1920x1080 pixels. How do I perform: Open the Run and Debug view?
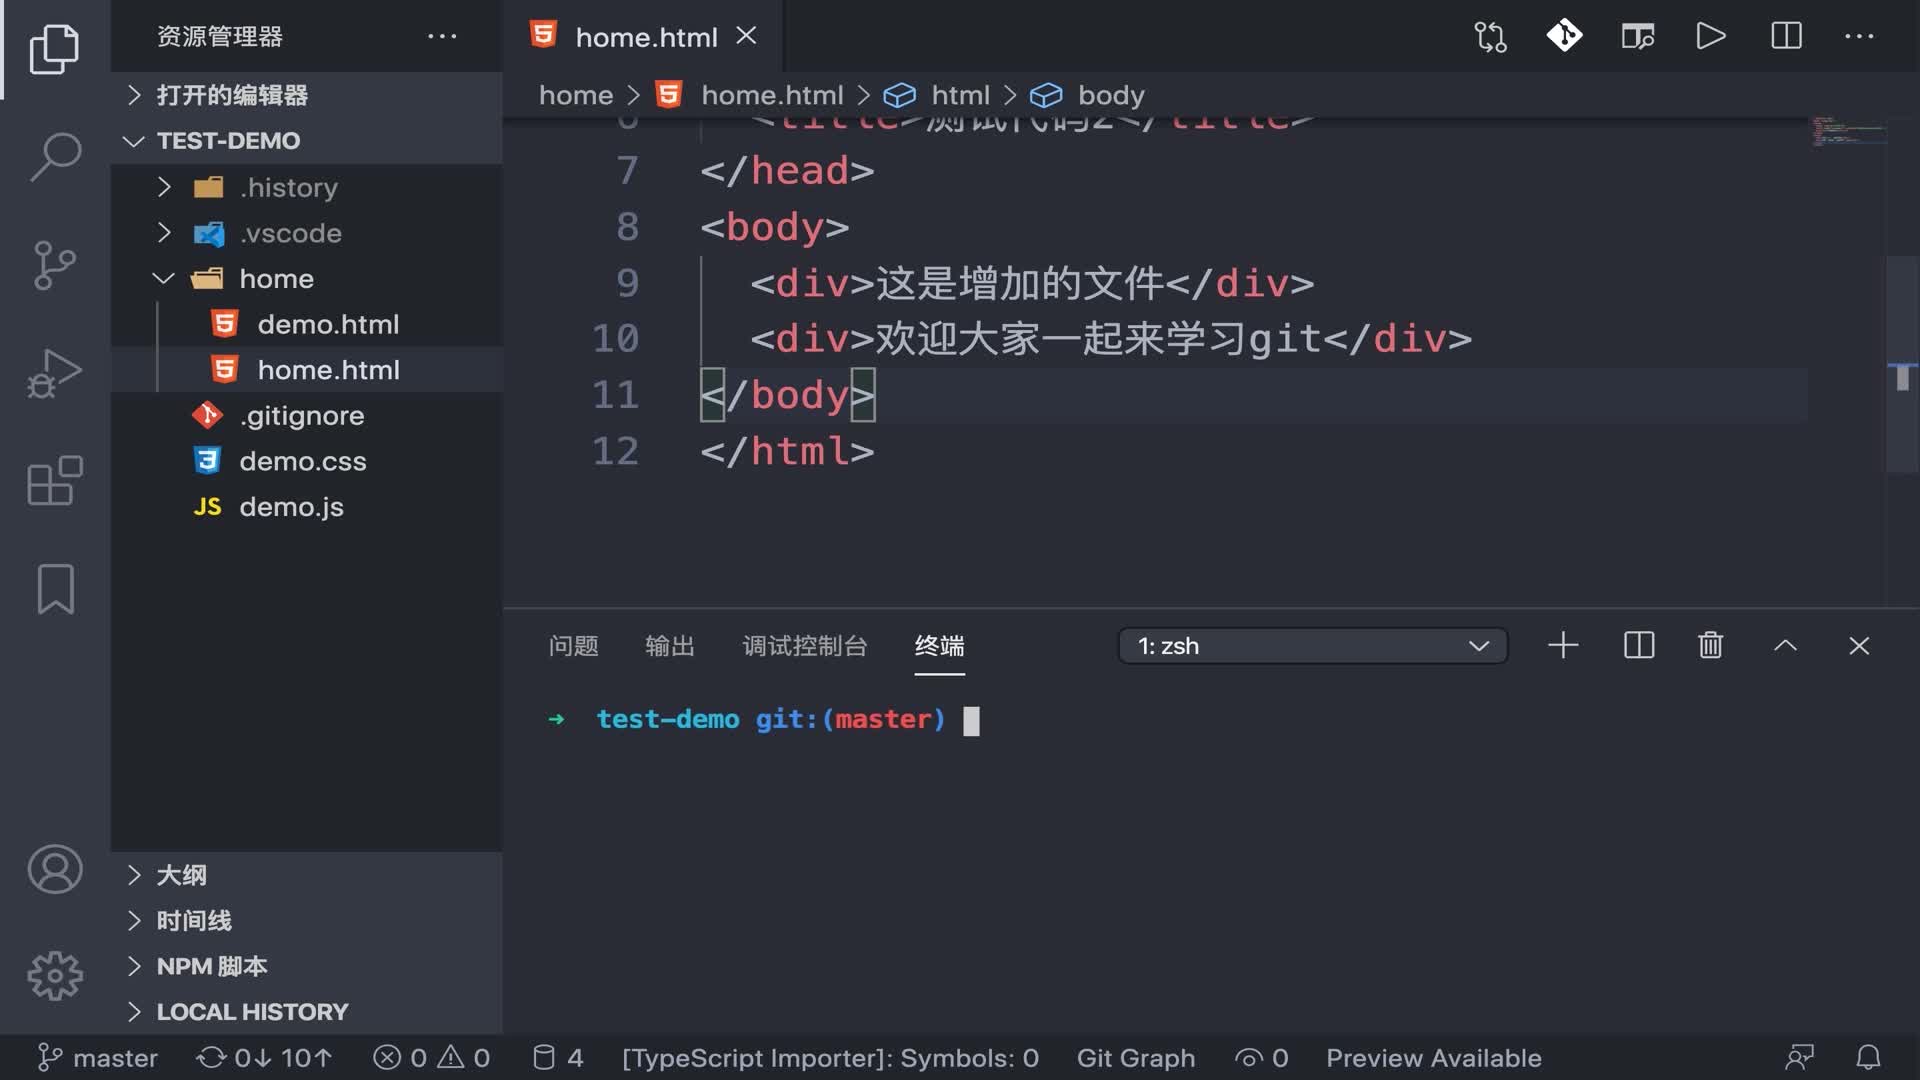point(55,374)
